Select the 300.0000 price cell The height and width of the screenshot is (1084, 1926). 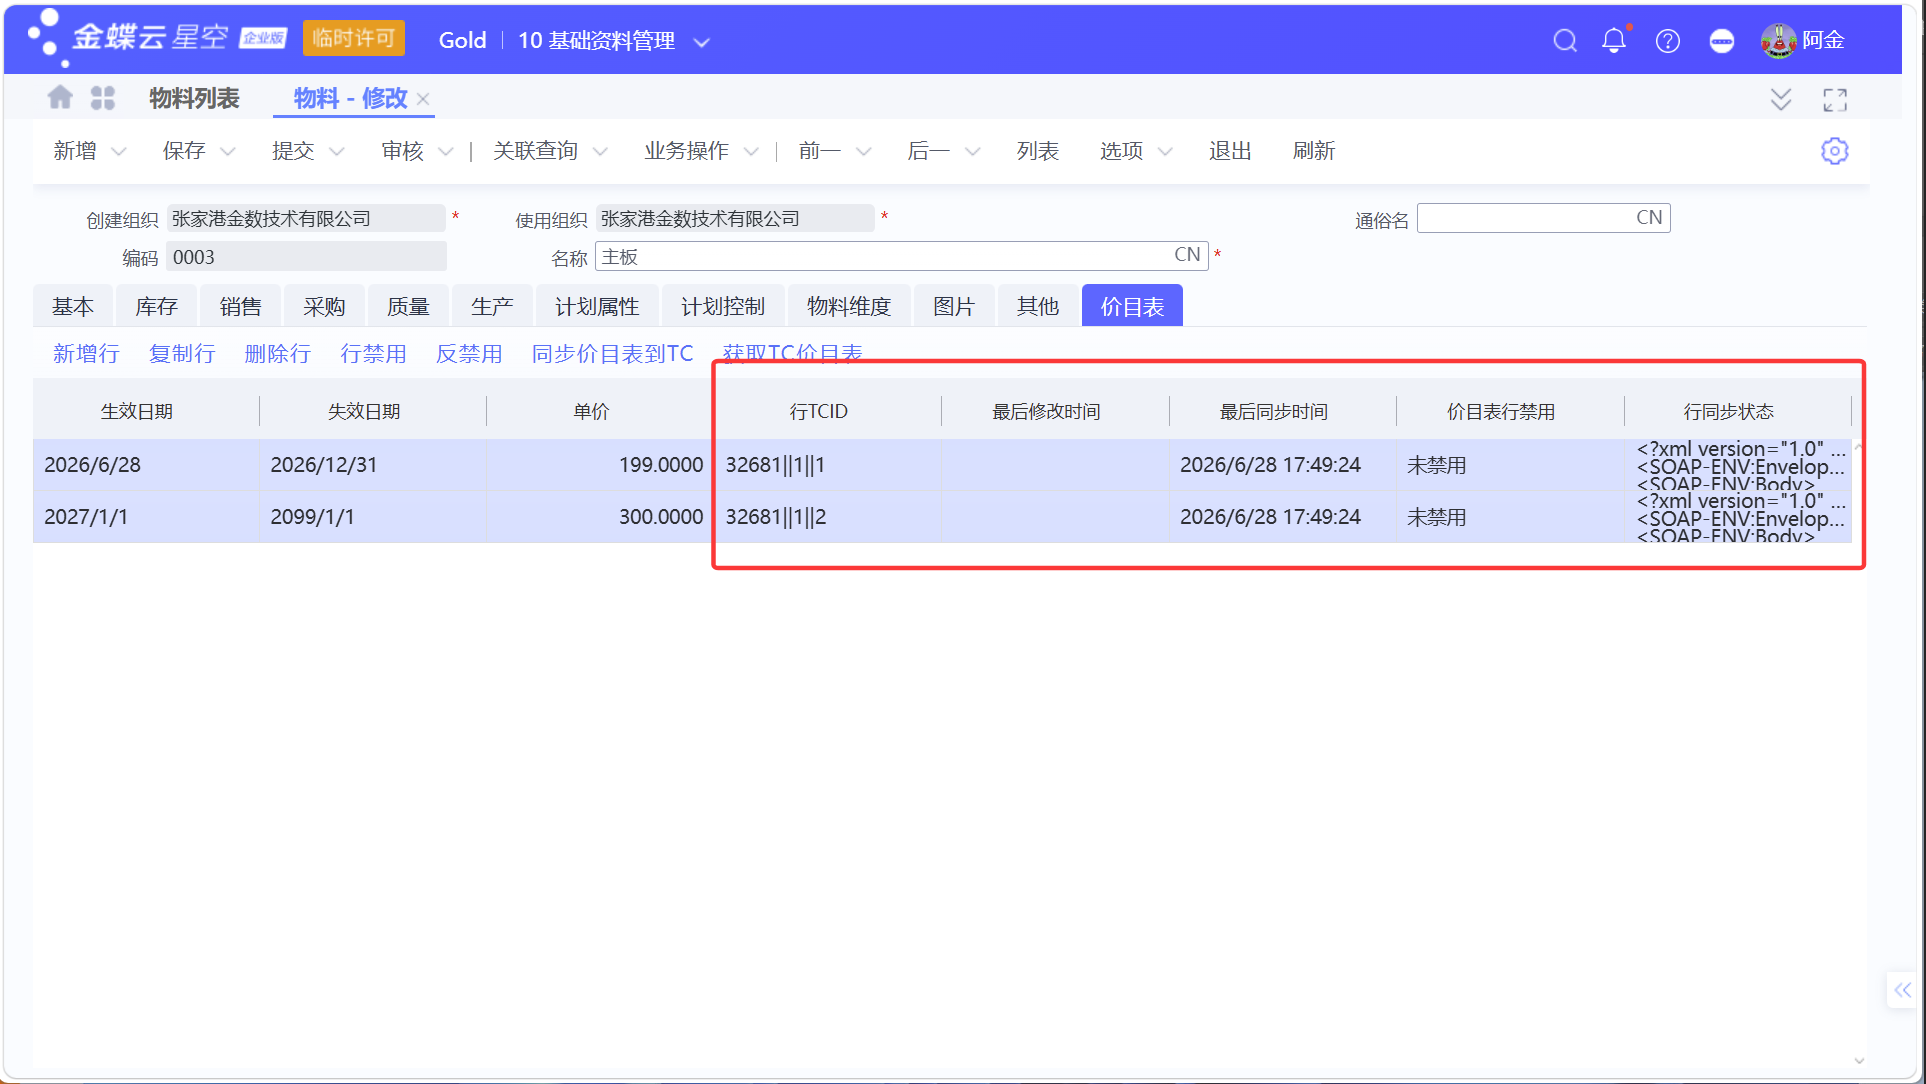click(x=600, y=517)
